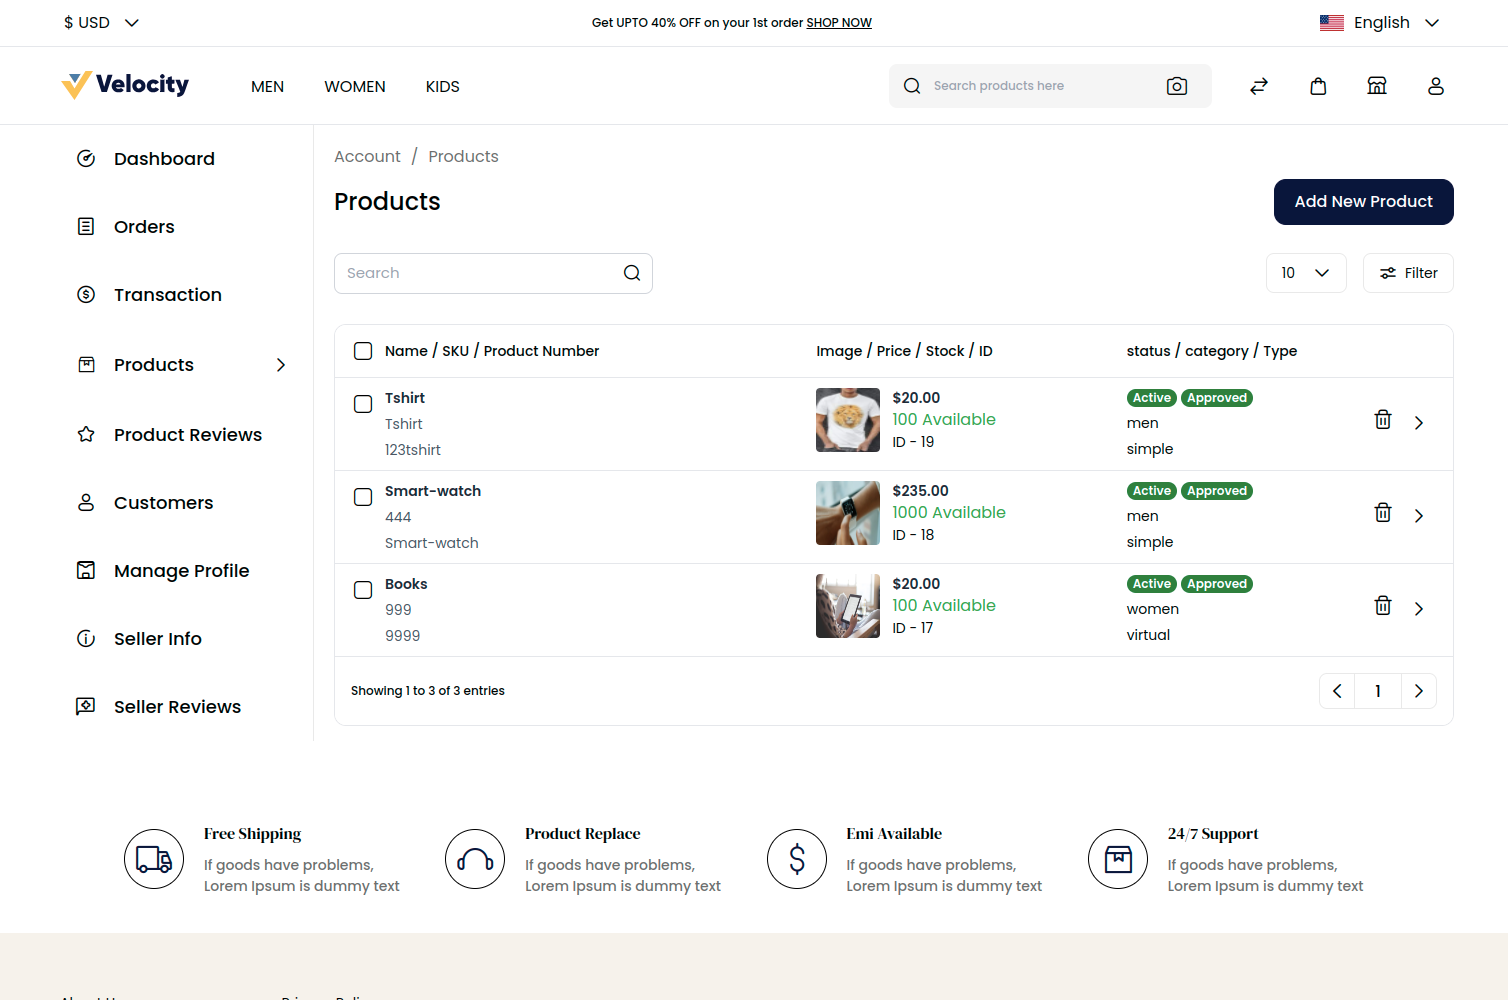Screen dimensions: 1508x1000
Task: Open the store icon in the header
Action: point(1377,86)
